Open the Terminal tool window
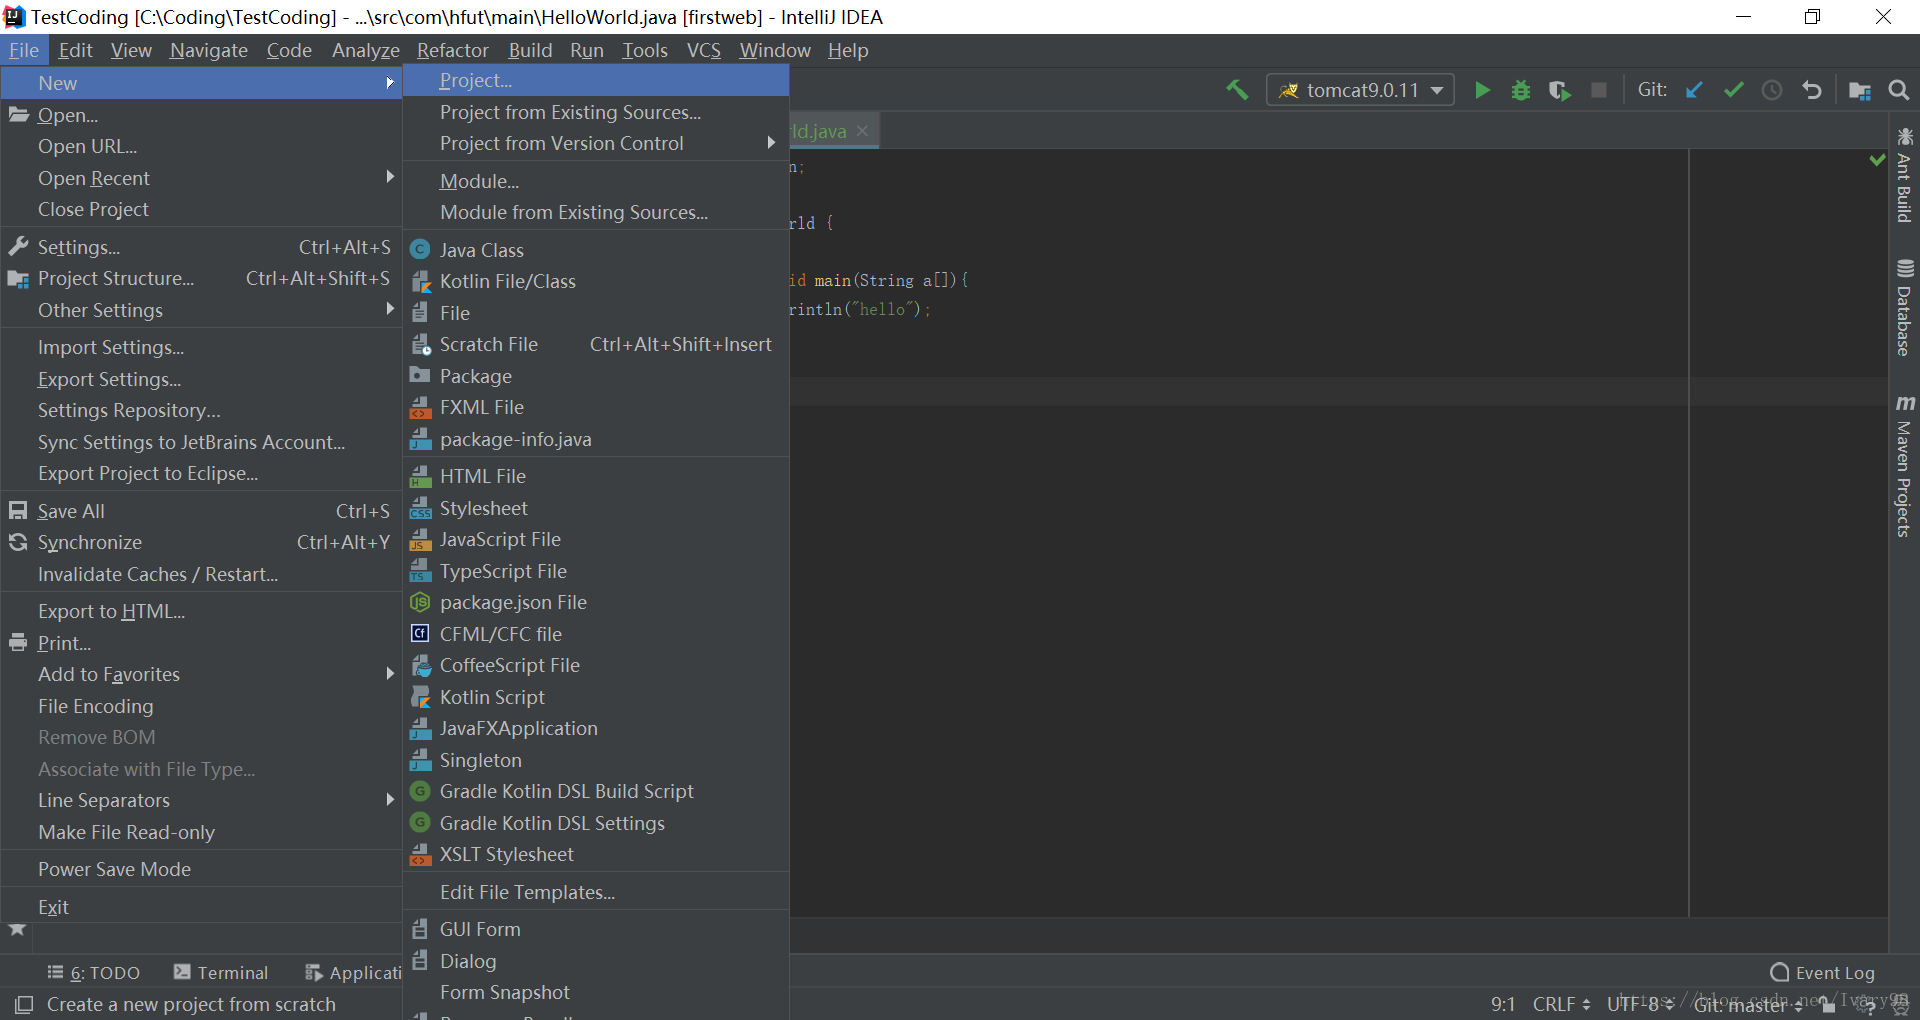Viewport: 1920px width, 1020px height. 221,972
